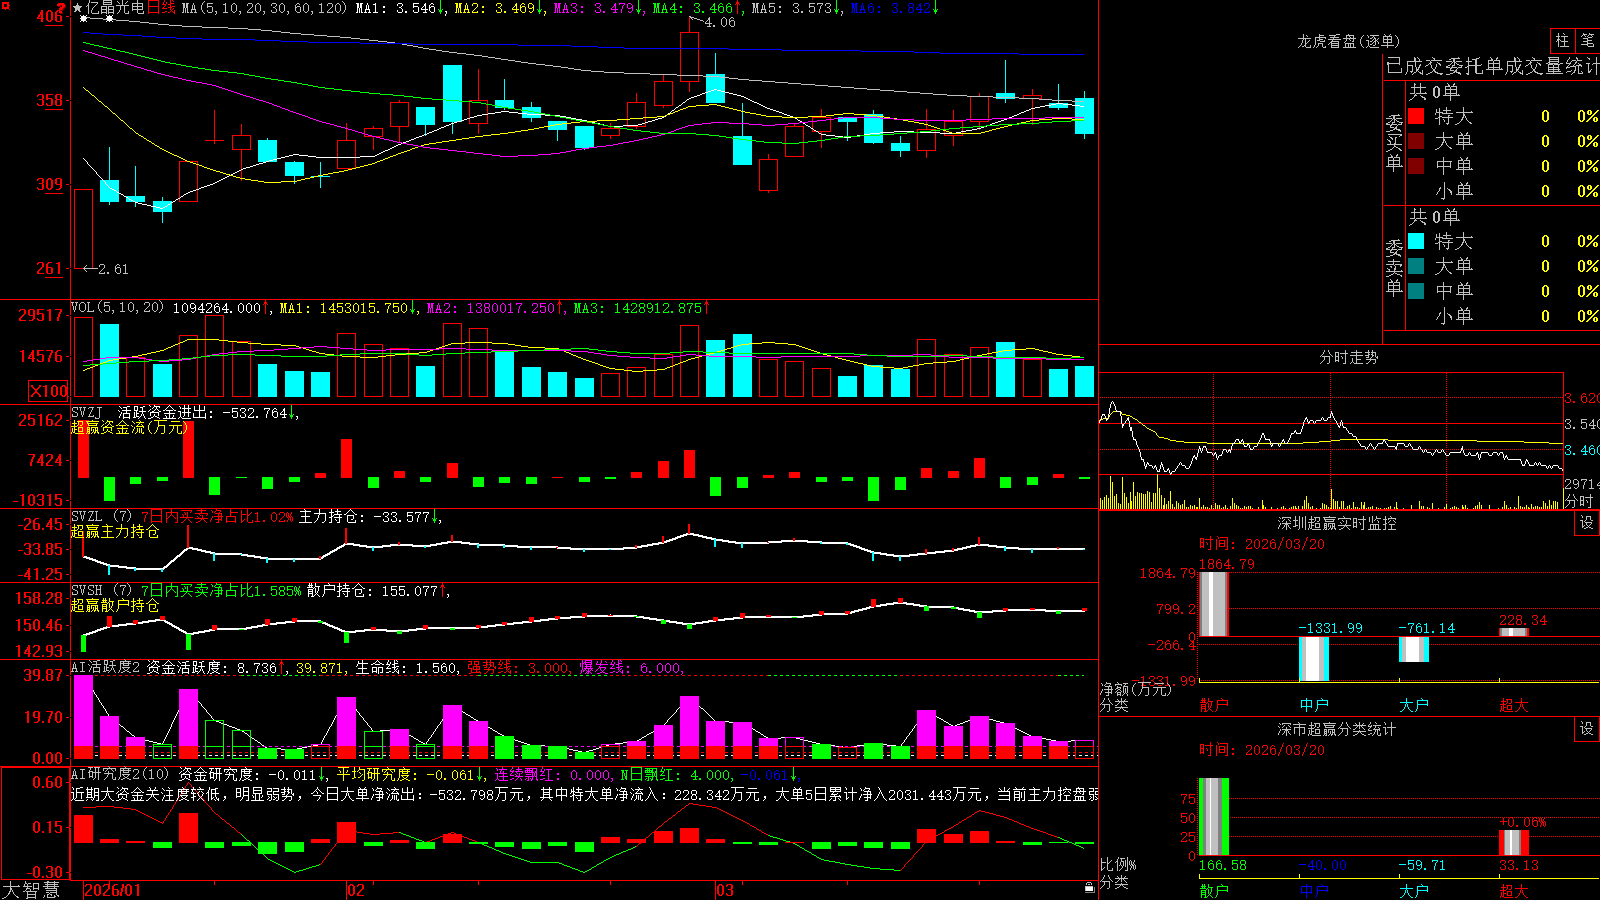Click the 龙虎看盘(逐单) panel title
The height and width of the screenshot is (900, 1600).
click(x=1349, y=41)
